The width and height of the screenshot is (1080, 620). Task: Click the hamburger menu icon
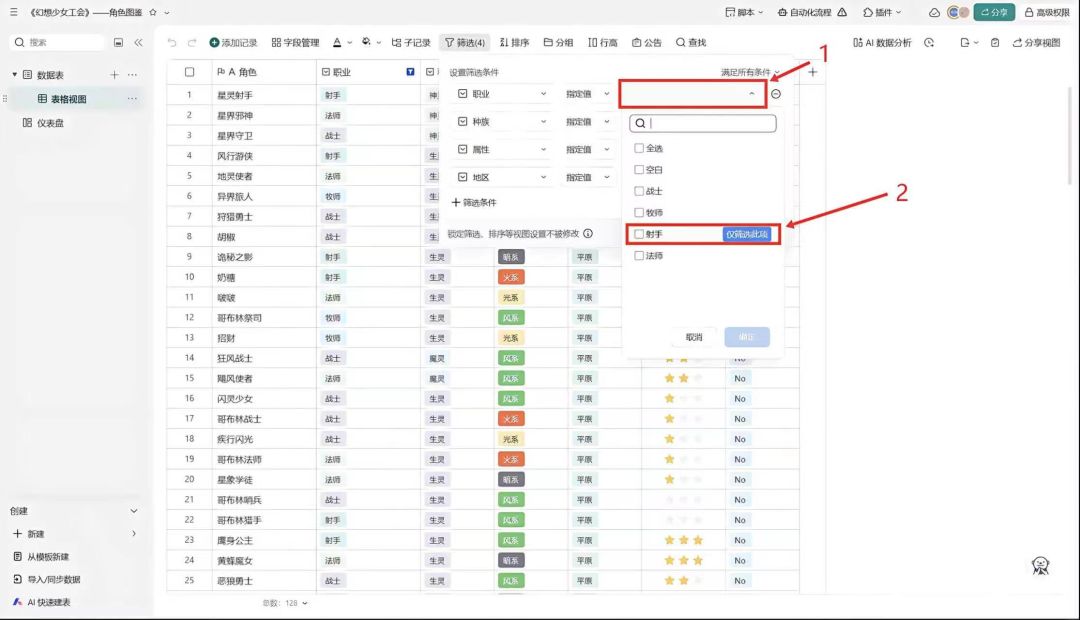14,12
